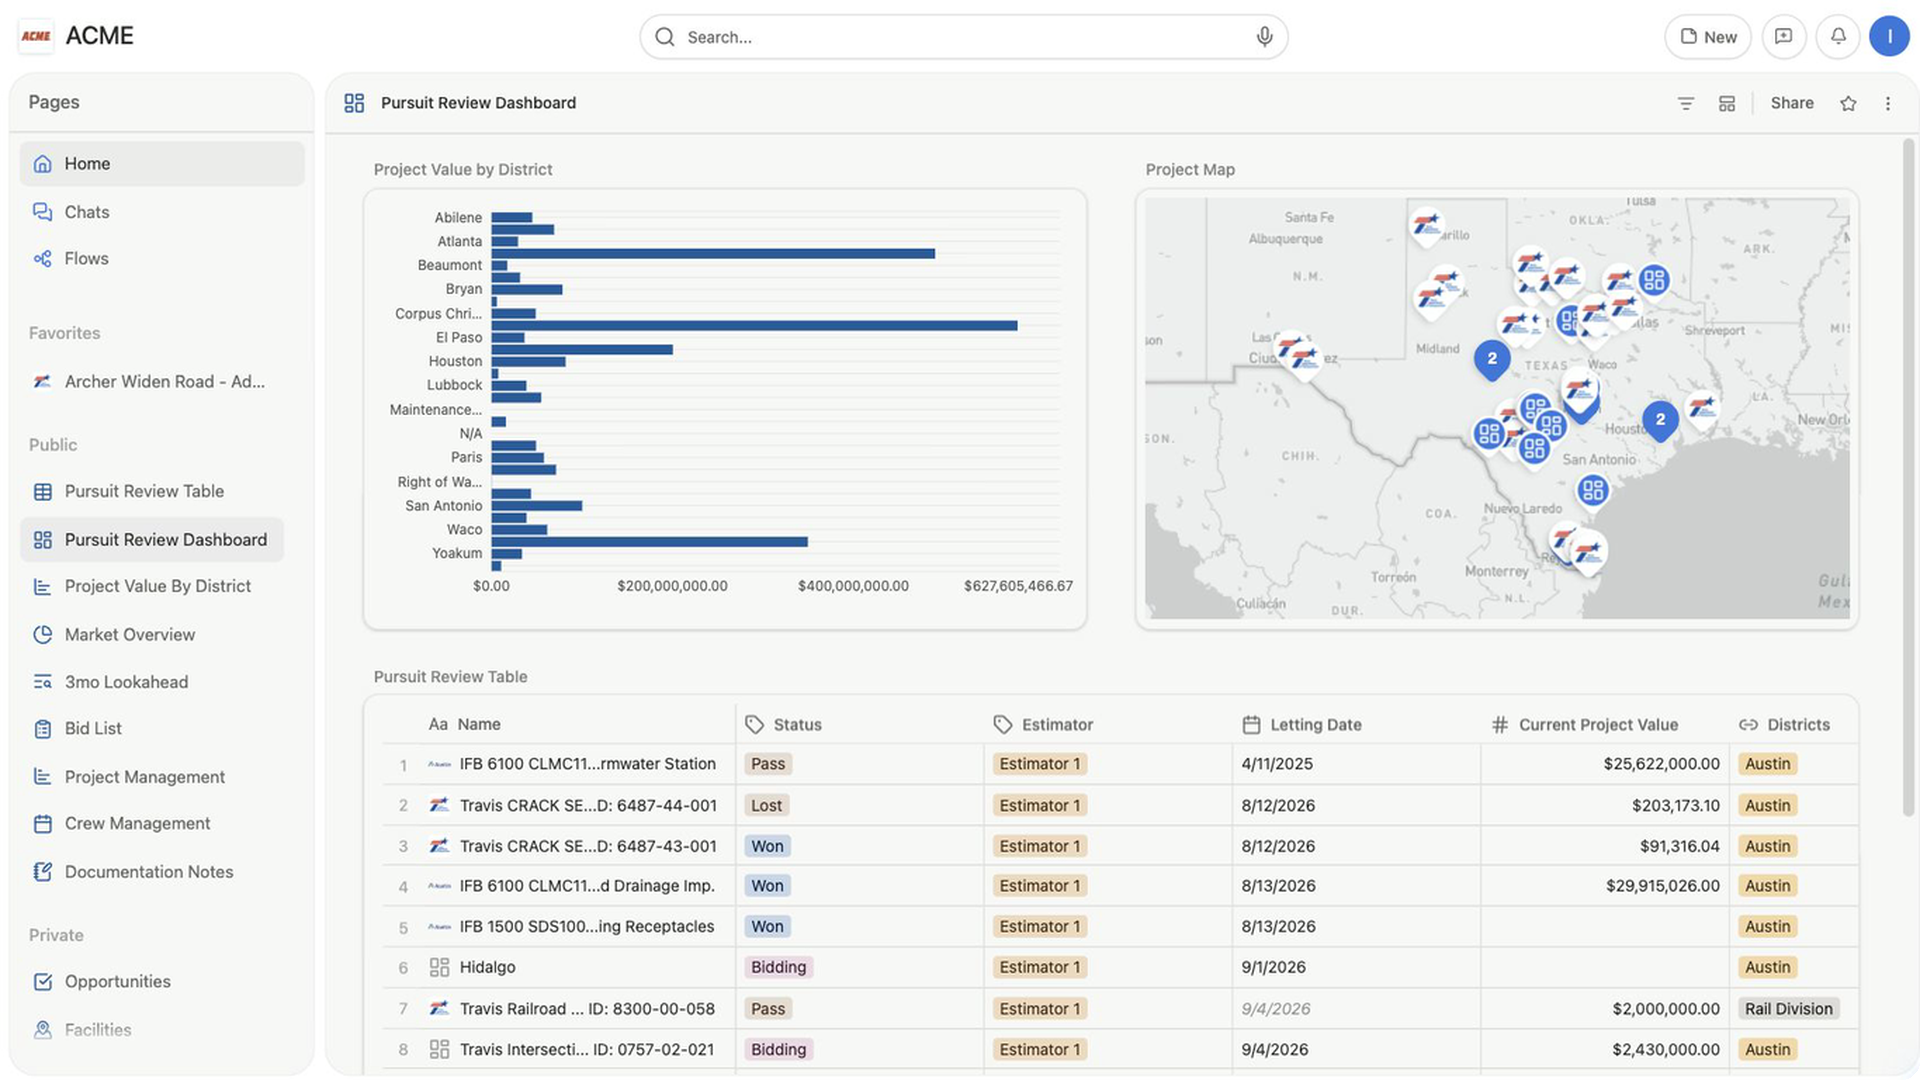The width and height of the screenshot is (1920, 1080).
Task: Click the Current Project Value hash icon
Action: (1500, 724)
